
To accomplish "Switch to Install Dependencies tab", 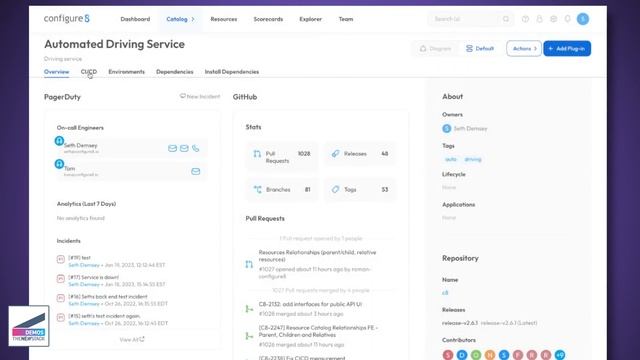I will [232, 72].
